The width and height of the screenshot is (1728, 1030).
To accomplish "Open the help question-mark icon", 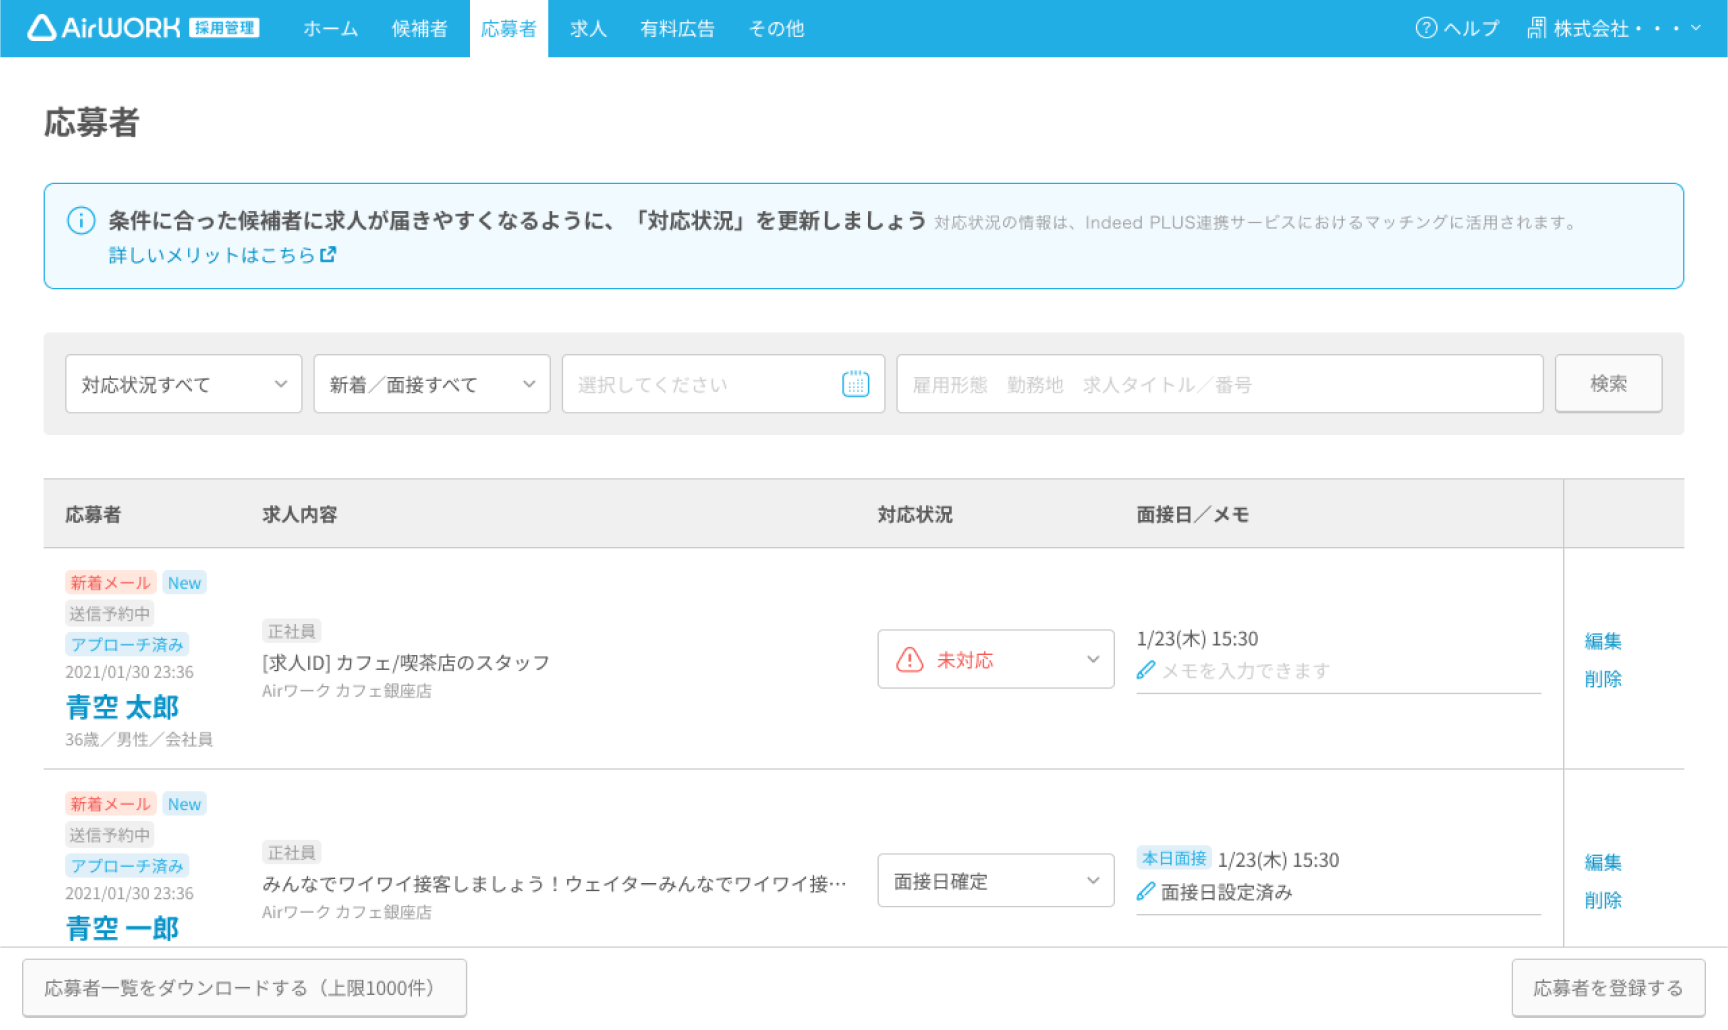I will pos(1426,28).
